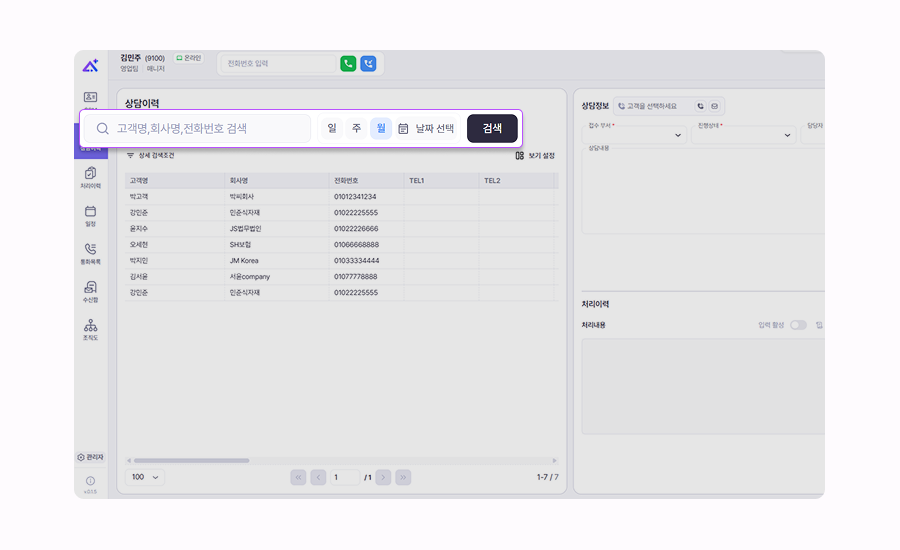Select the 일 day period filter

click(x=332, y=129)
